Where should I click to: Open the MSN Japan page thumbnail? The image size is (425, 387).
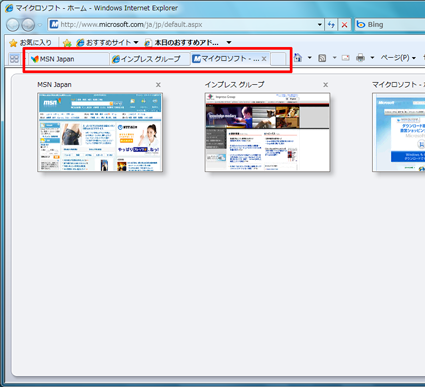click(x=100, y=132)
